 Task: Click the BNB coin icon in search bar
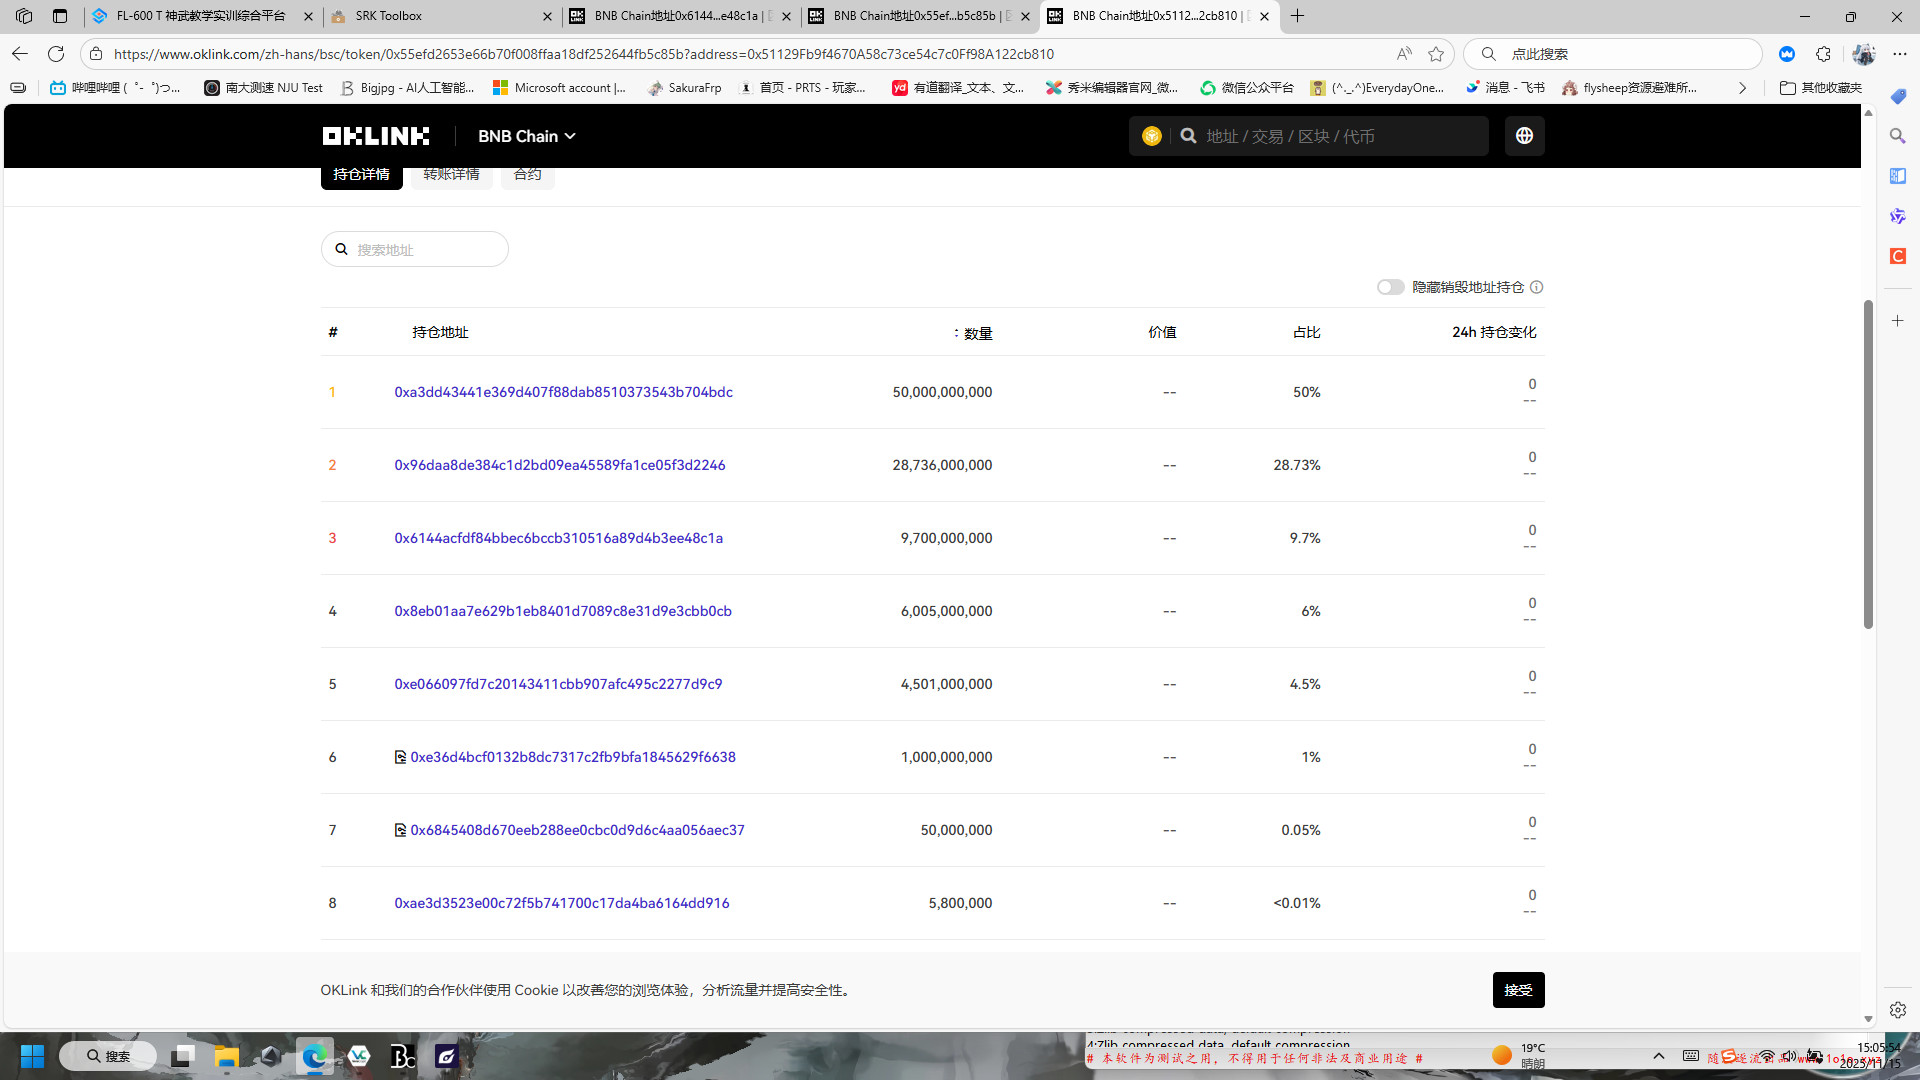pos(1151,136)
